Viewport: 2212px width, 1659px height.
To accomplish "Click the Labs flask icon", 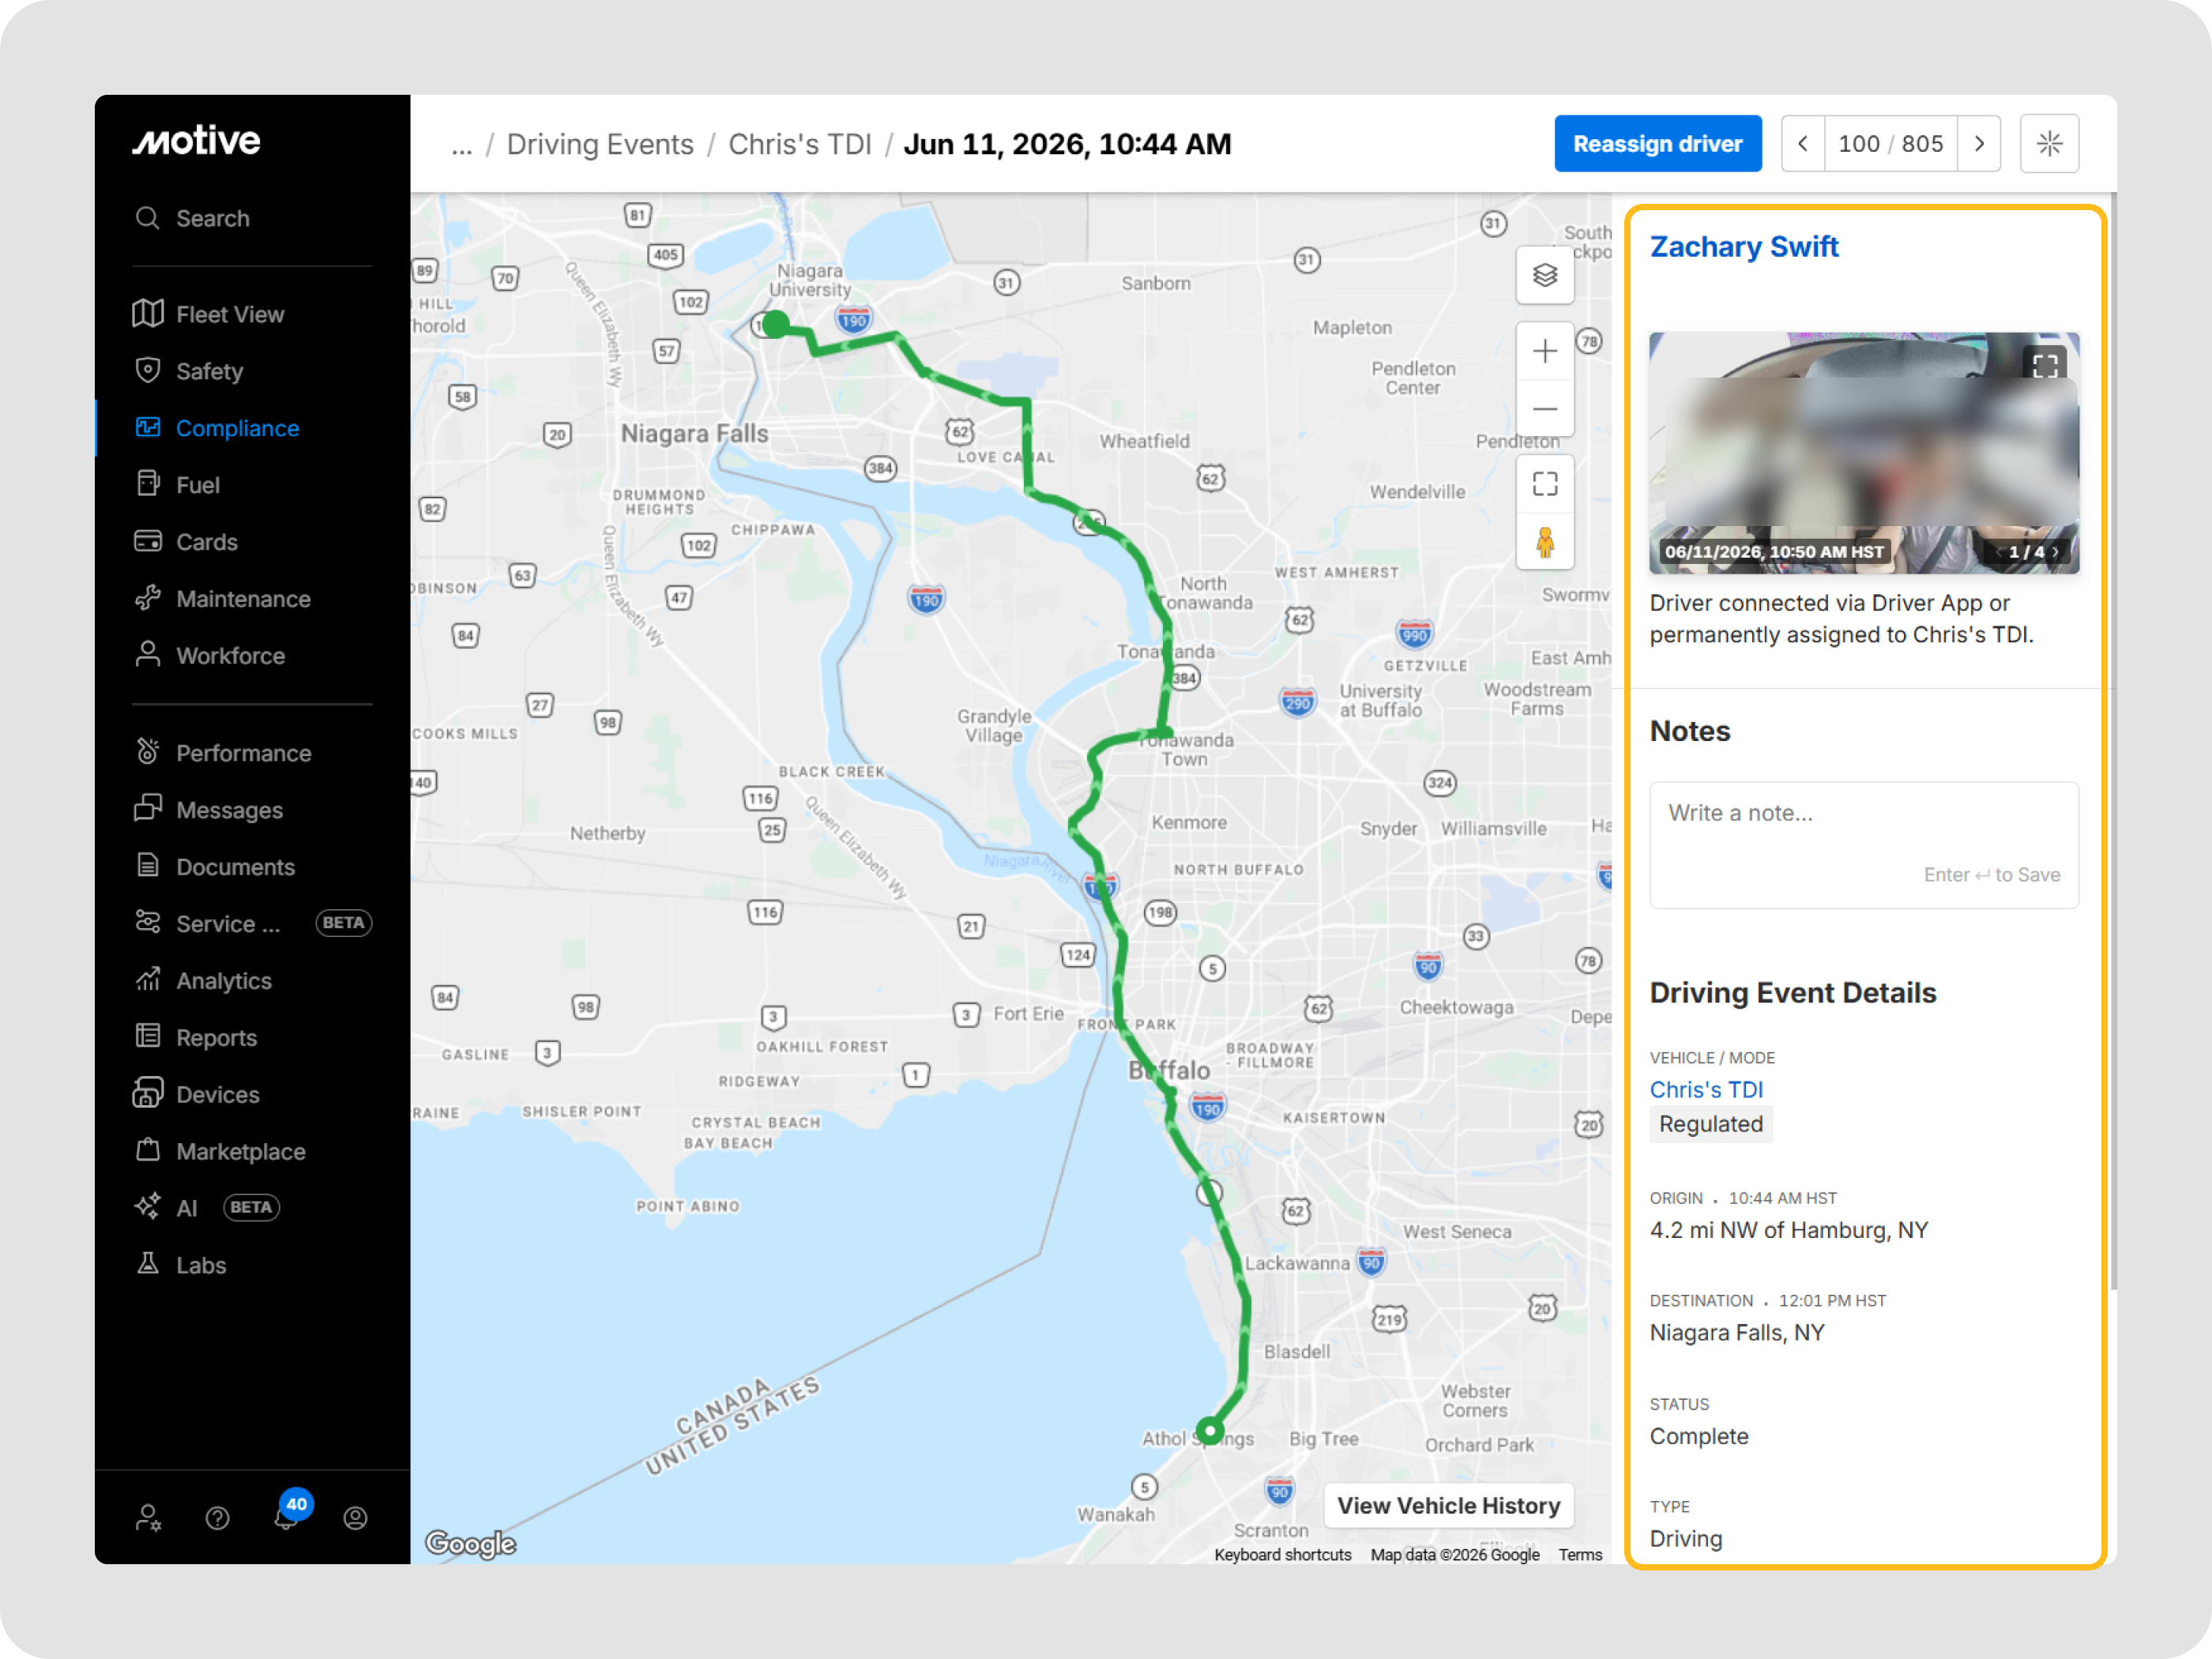I will 148,1265.
